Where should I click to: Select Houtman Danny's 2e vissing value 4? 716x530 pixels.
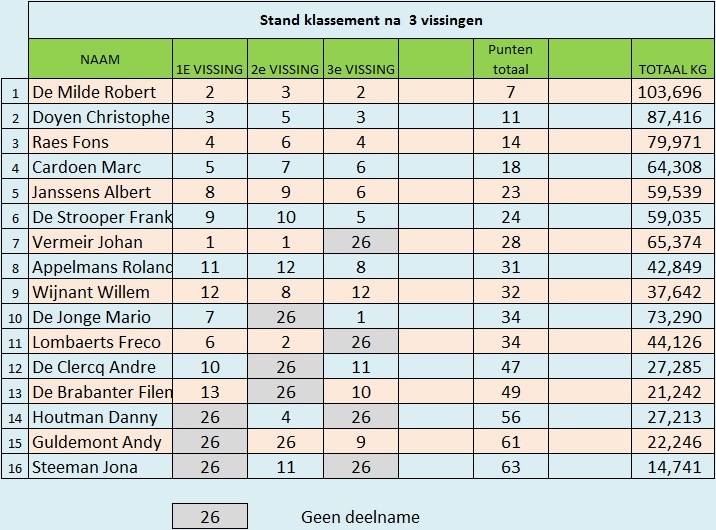pyautogui.click(x=285, y=417)
